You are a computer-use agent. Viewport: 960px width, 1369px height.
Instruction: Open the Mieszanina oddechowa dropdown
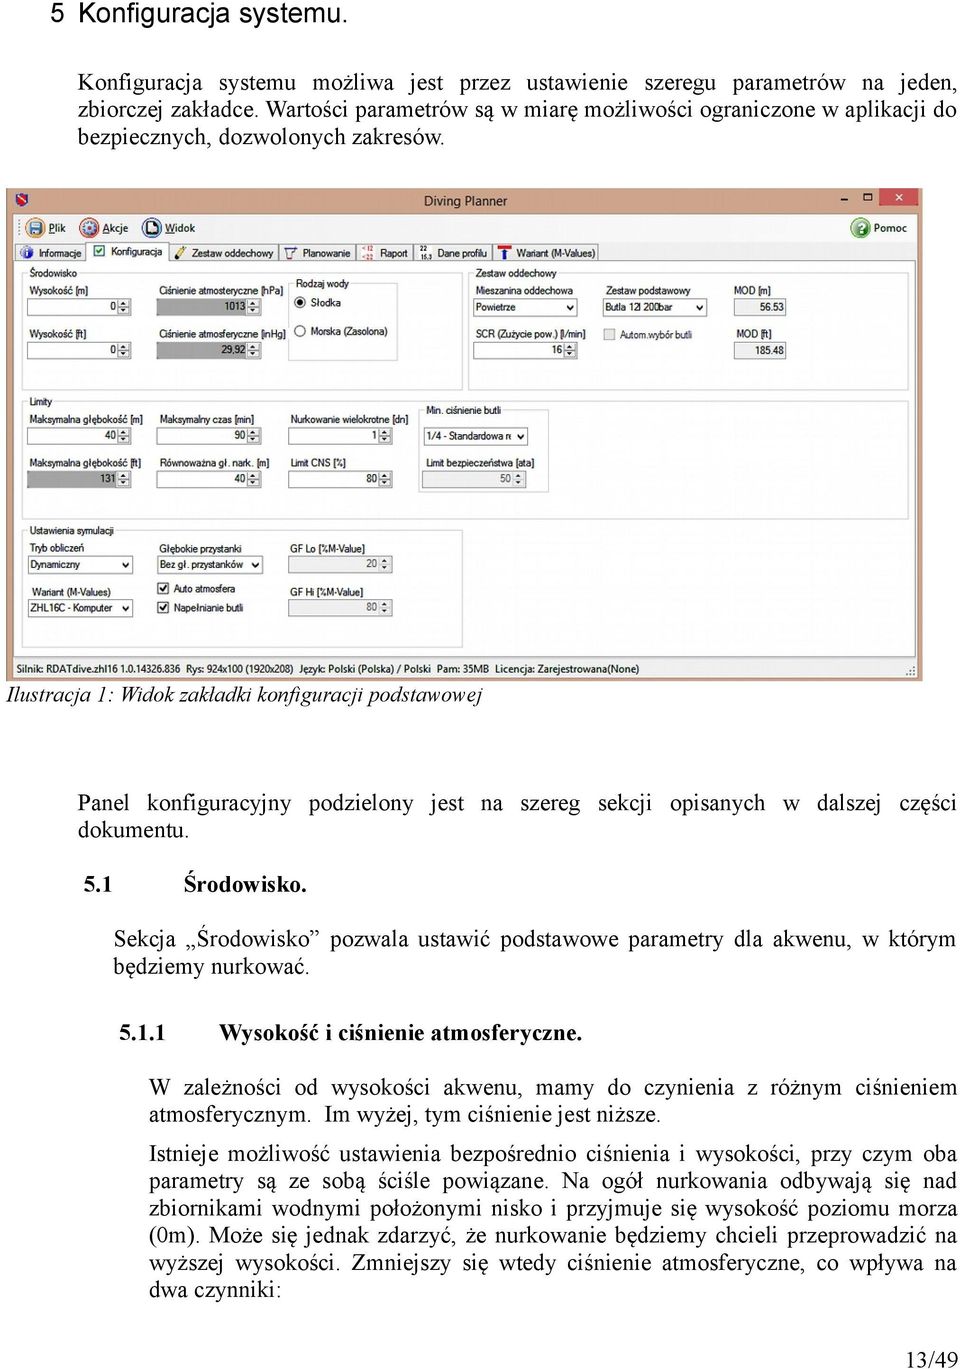click(525, 307)
